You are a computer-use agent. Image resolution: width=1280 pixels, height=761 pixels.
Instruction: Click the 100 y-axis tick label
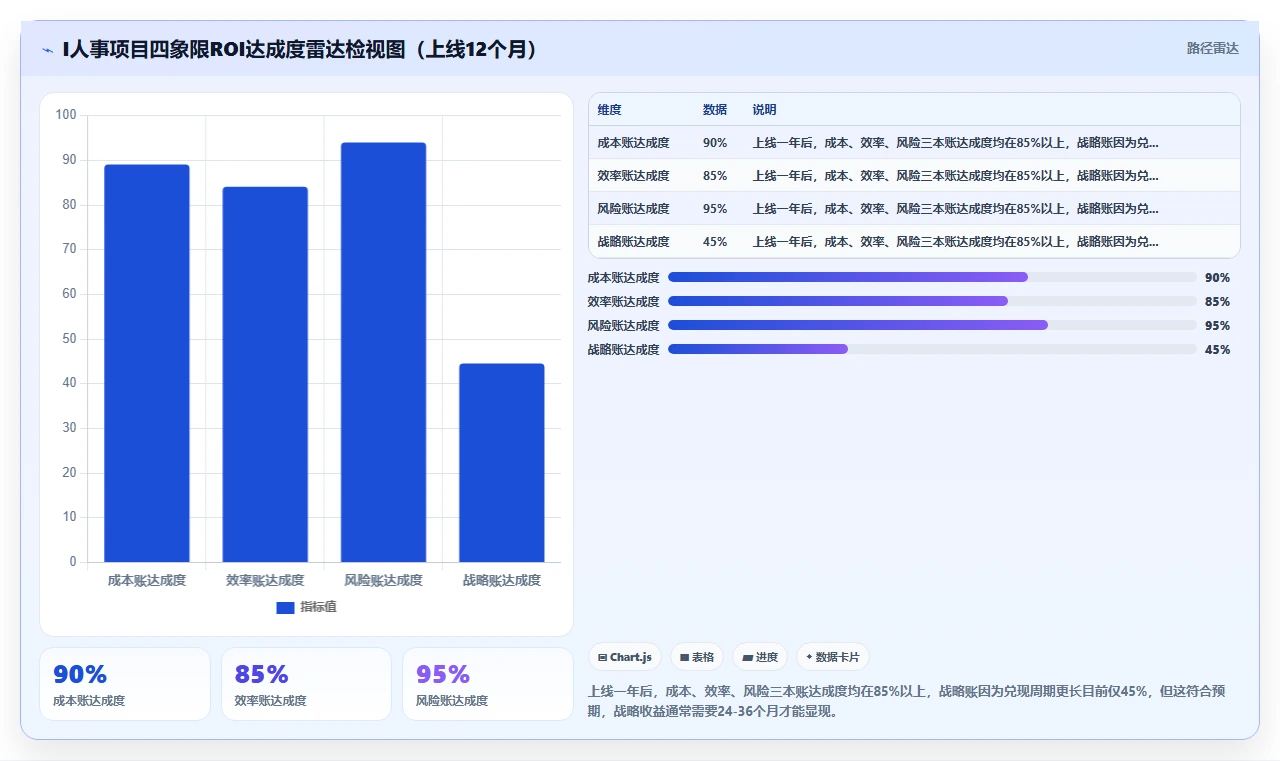pyautogui.click(x=66, y=115)
